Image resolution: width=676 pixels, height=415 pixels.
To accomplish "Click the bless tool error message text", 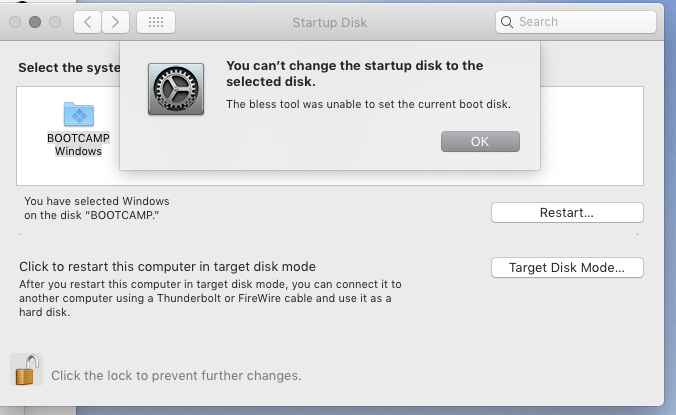I will 368,104.
